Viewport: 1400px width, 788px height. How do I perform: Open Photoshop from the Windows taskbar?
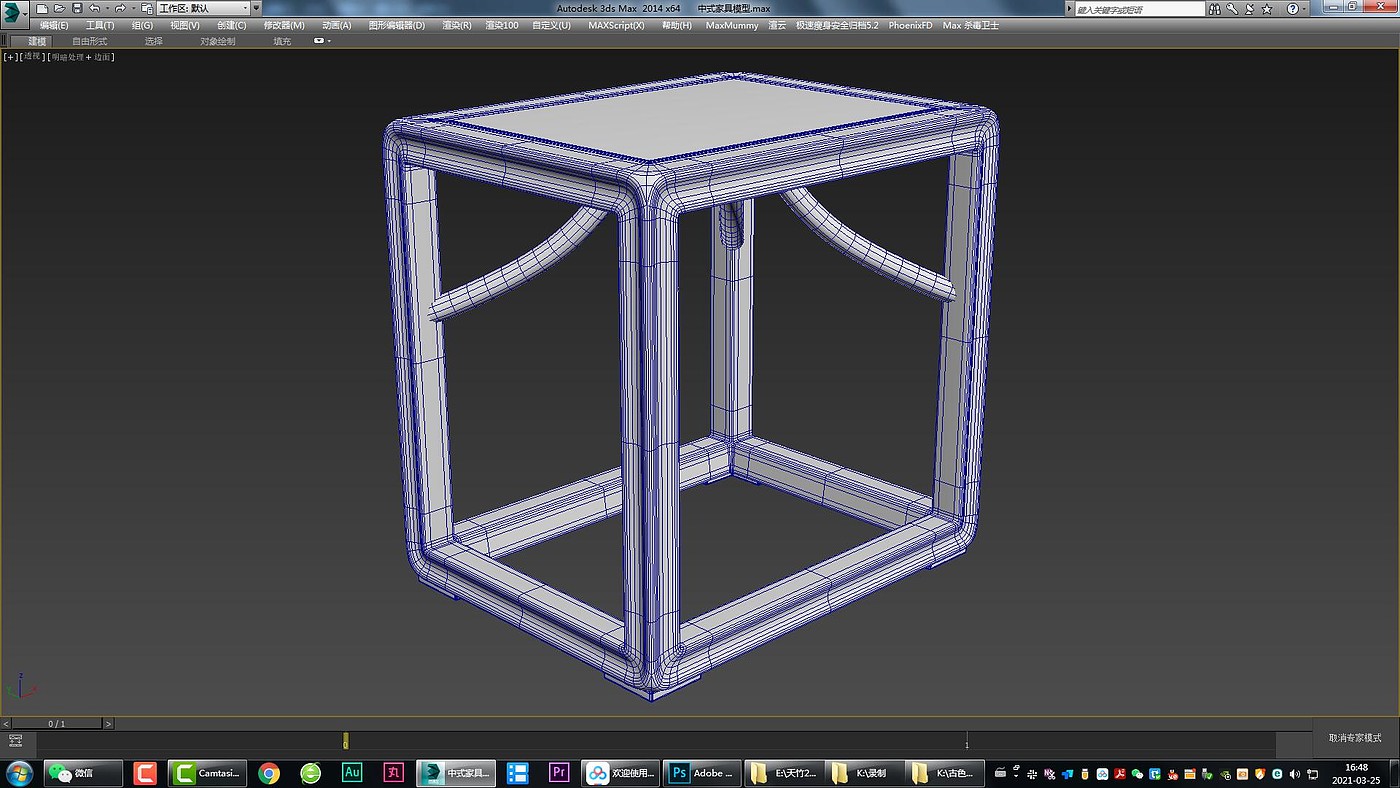[702, 773]
